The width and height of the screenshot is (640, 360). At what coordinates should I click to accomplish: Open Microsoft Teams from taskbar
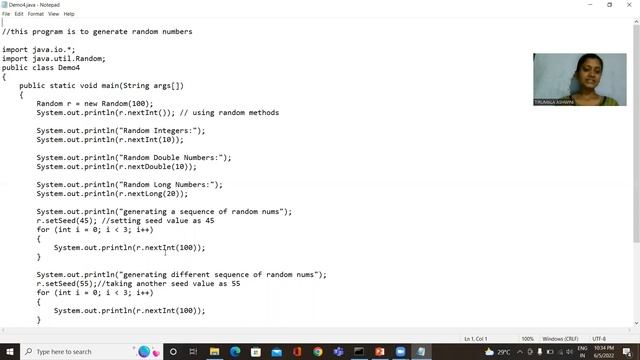click(x=338, y=351)
